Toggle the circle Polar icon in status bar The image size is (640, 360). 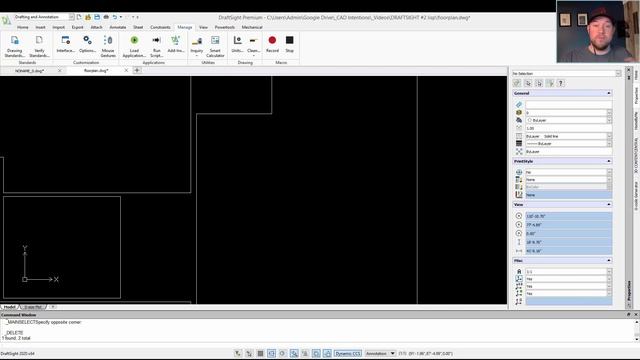tap(282, 353)
